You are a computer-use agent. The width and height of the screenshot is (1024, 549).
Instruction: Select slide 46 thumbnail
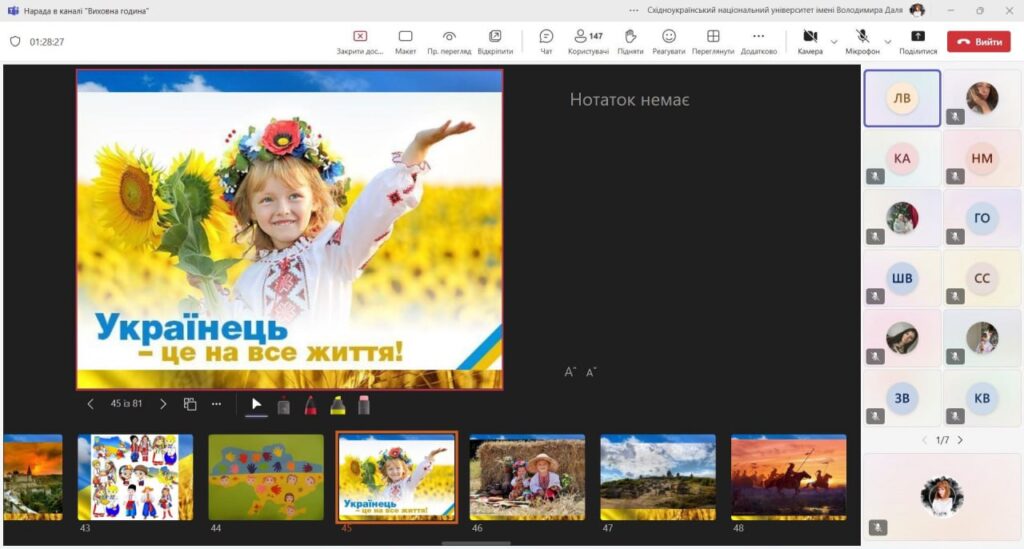528,476
